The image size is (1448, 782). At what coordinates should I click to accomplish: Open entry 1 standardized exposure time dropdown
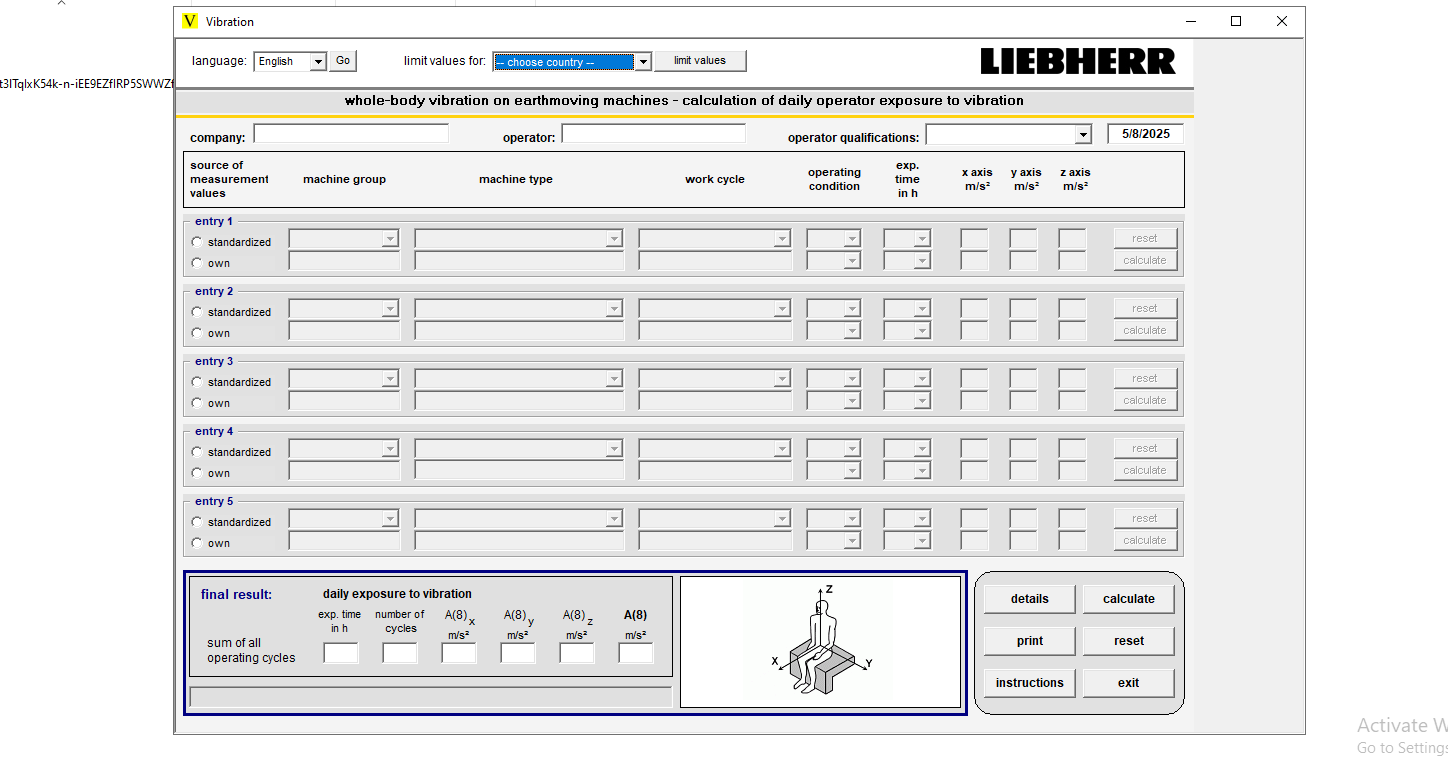[921, 239]
